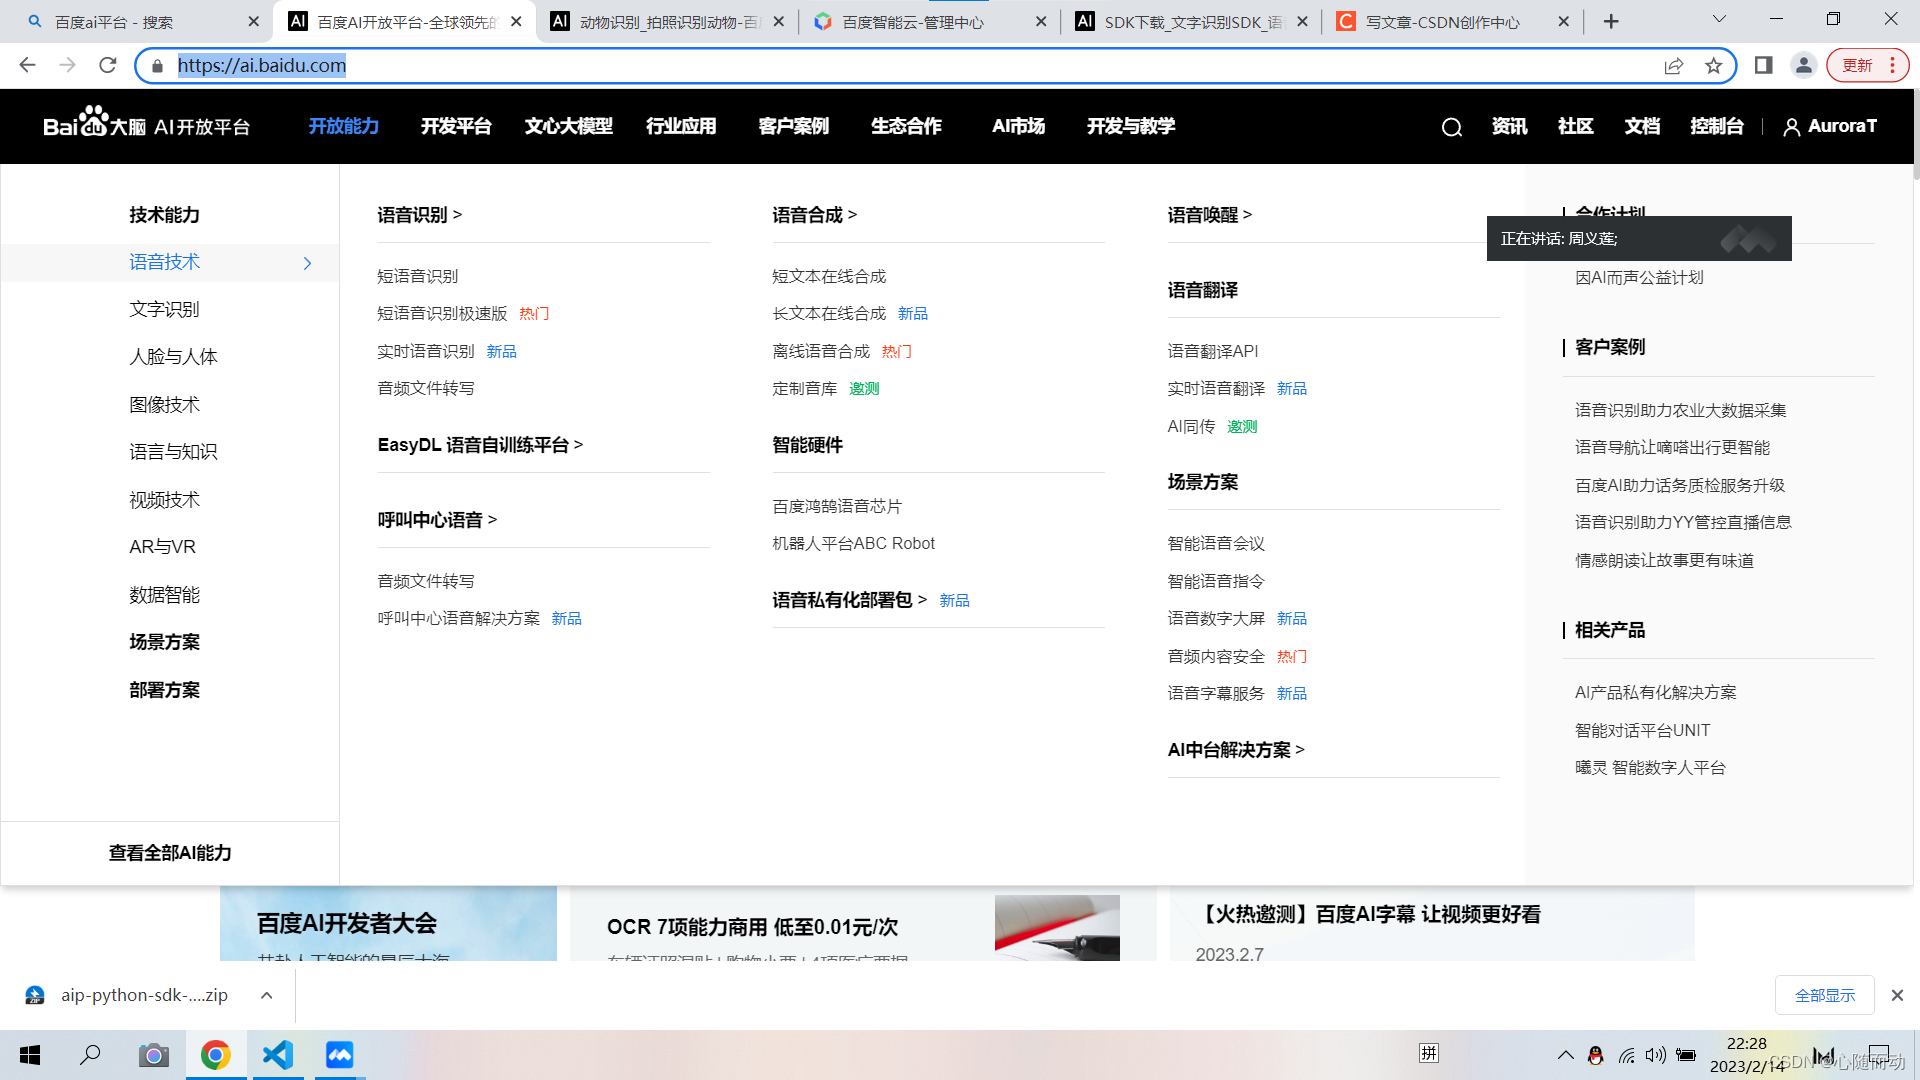Screen dimensions: 1920x1080
Task: Open the 短语音识别极速版 link
Action: (442, 314)
